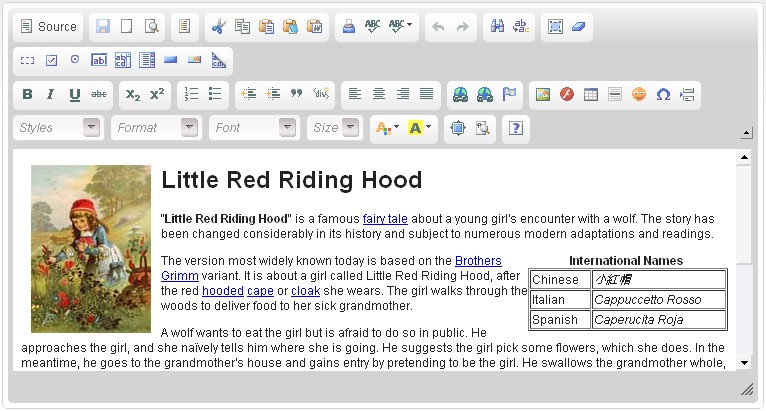Viewport: 766px width, 411px height.
Task: Insert a table using the table icon
Action: [x=591, y=94]
